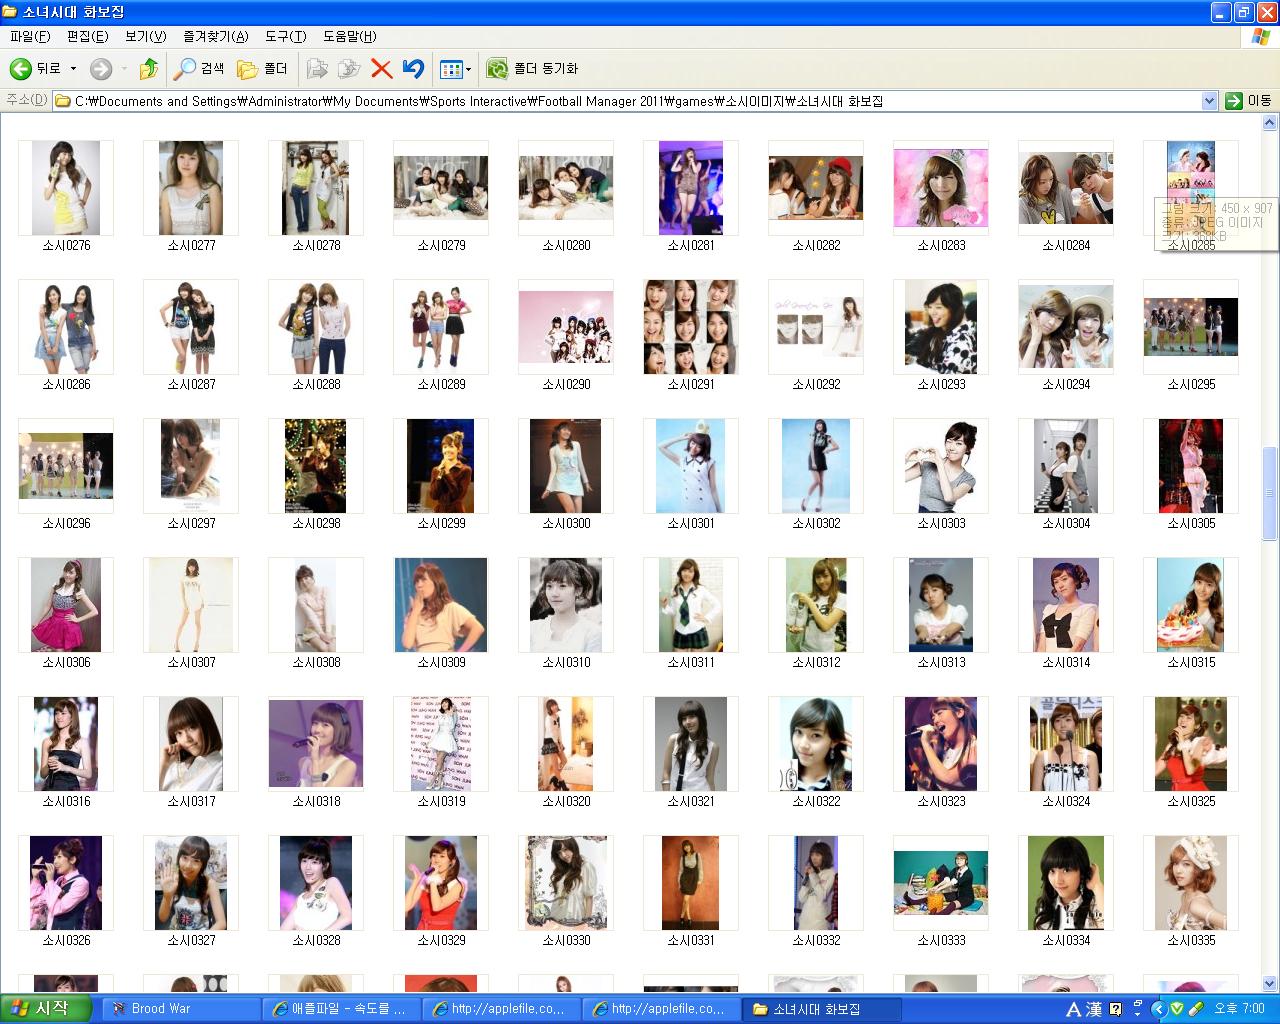Click the green Back arrow button
The image size is (1280, 1024).
21,68
